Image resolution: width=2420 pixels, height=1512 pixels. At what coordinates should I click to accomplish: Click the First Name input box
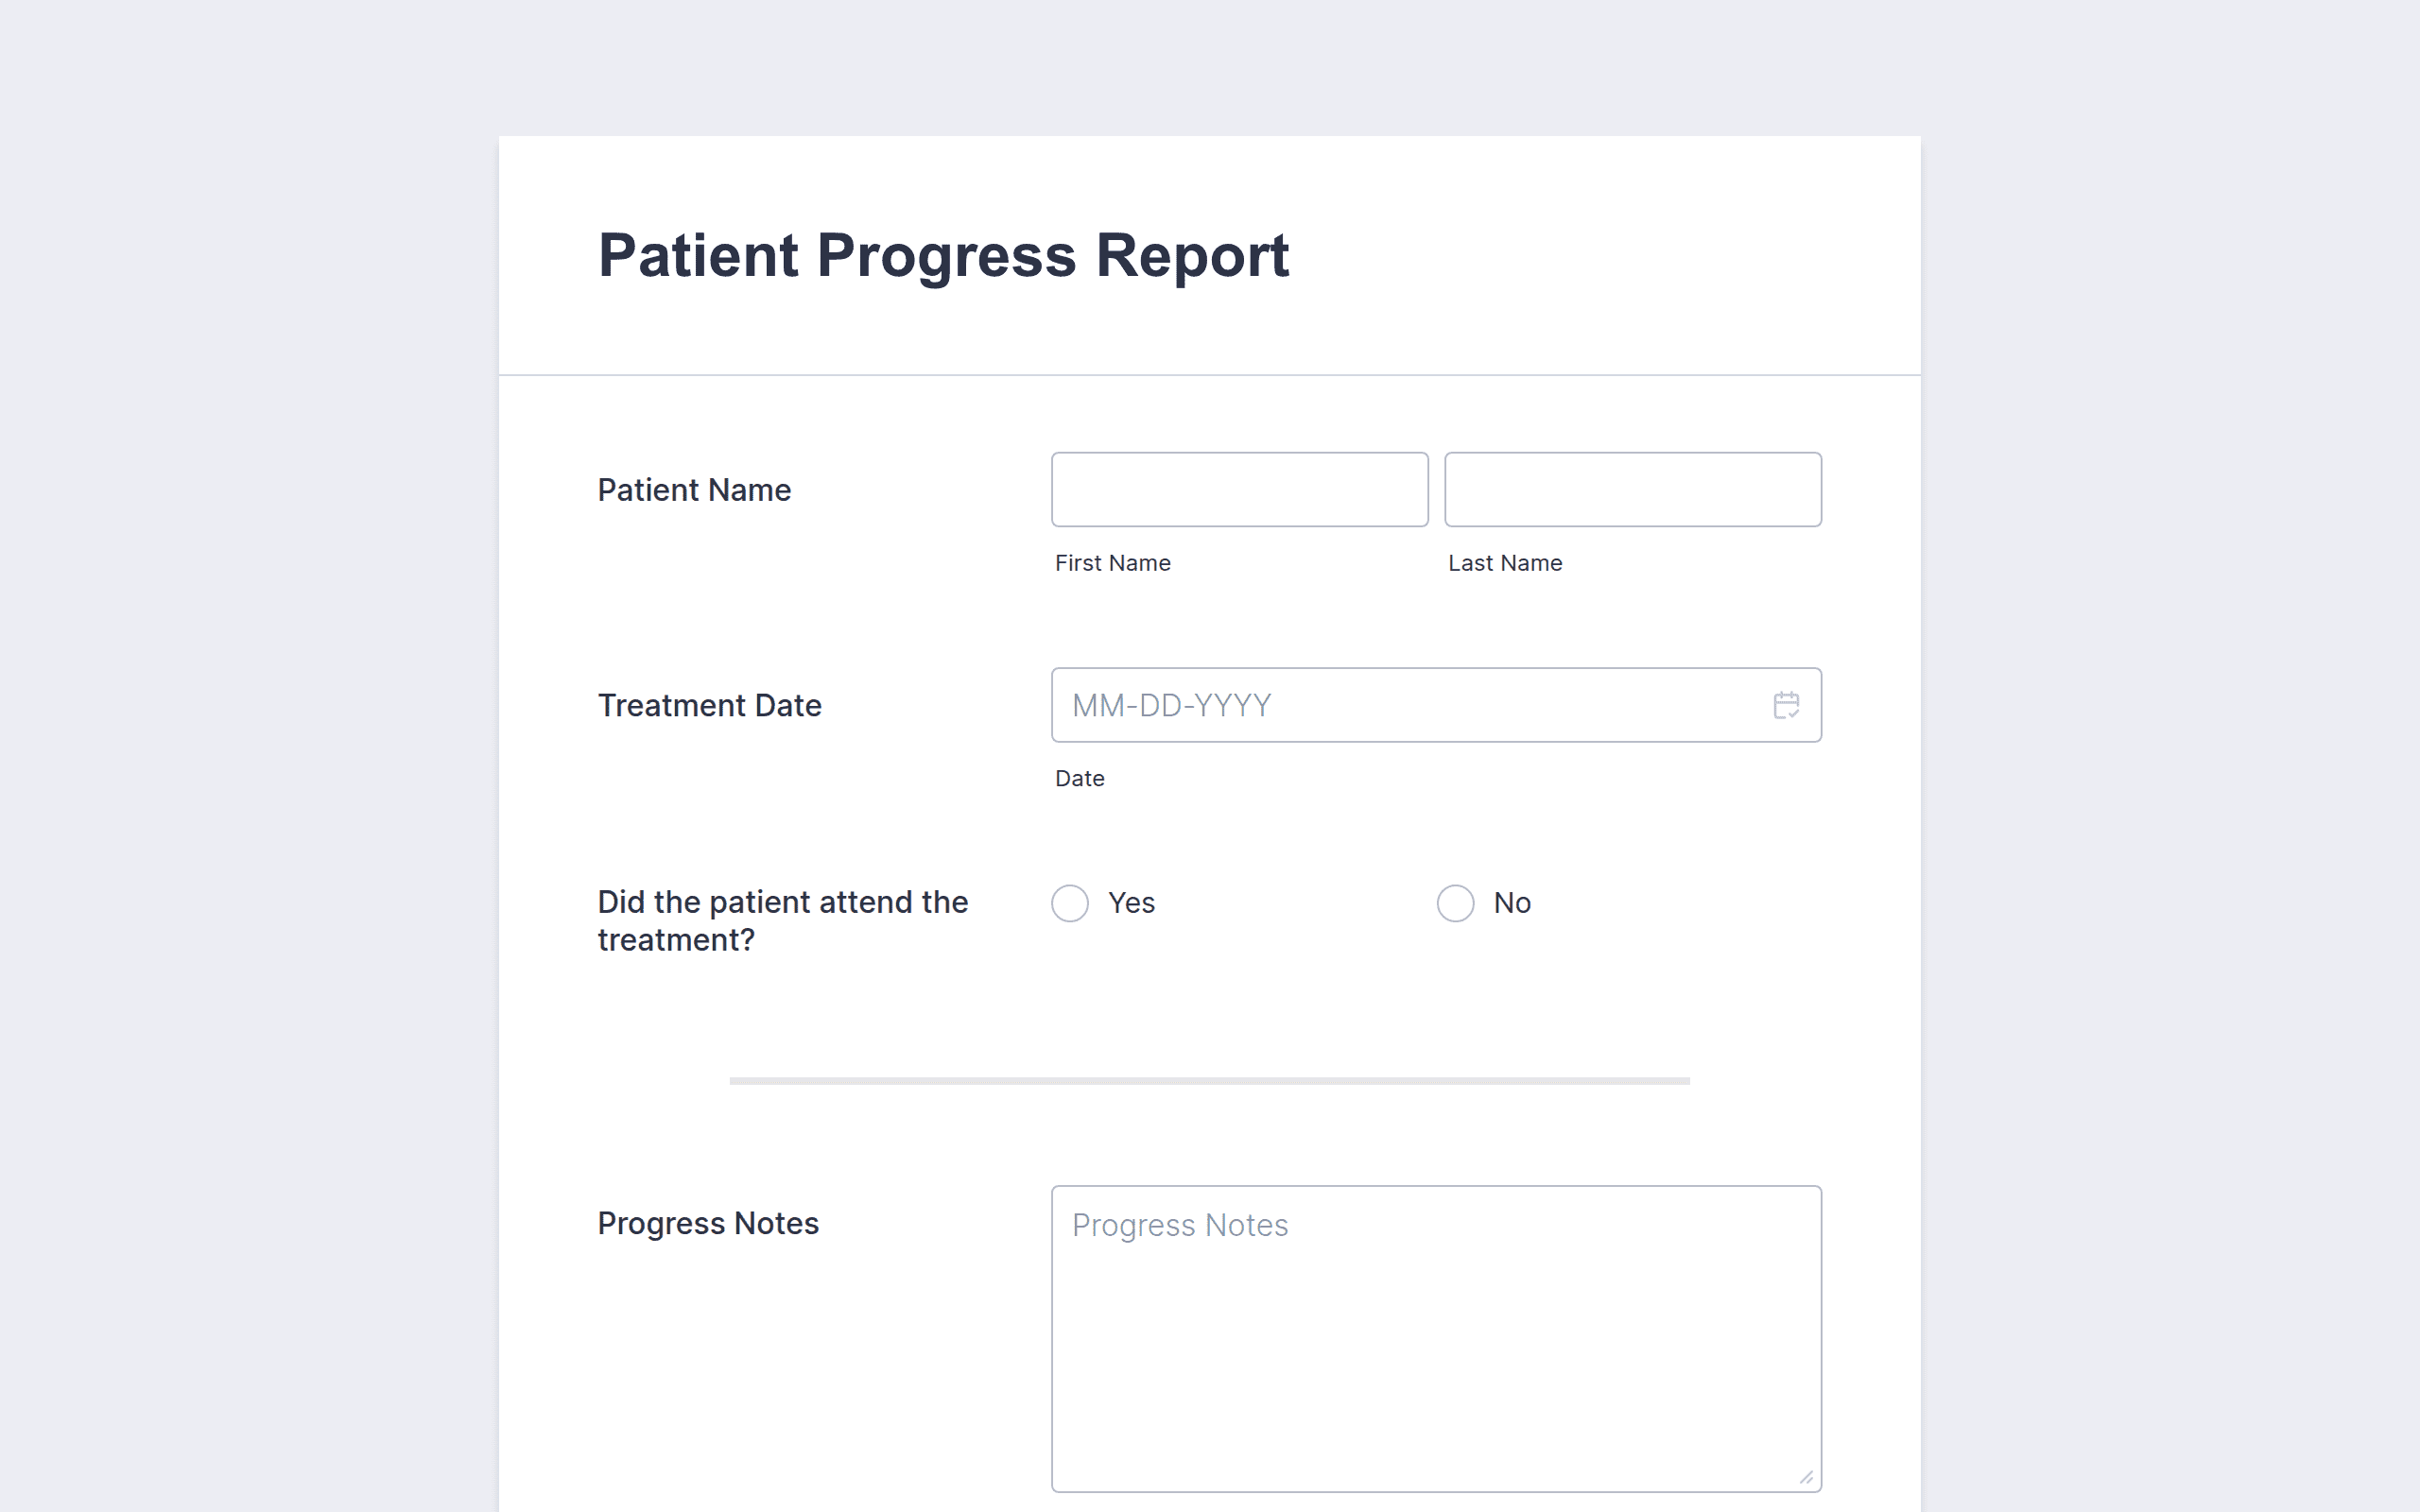pyautogui.click(x=1239, y=489)
